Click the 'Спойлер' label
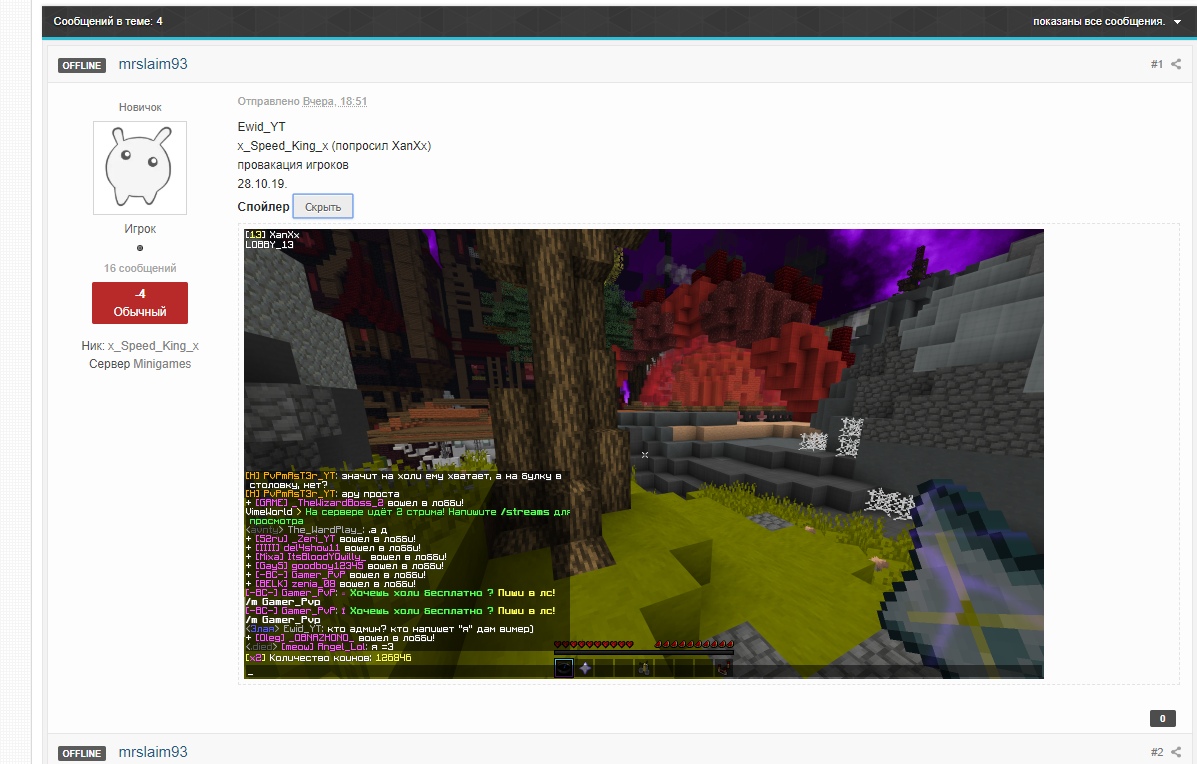 (263, 207)
